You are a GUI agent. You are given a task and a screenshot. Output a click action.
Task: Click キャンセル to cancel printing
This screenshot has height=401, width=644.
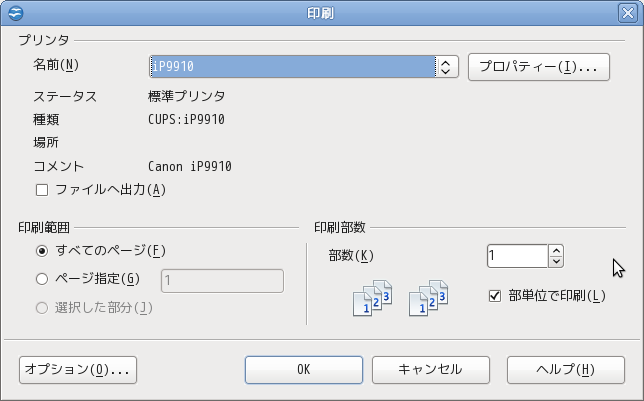(431, 370)
